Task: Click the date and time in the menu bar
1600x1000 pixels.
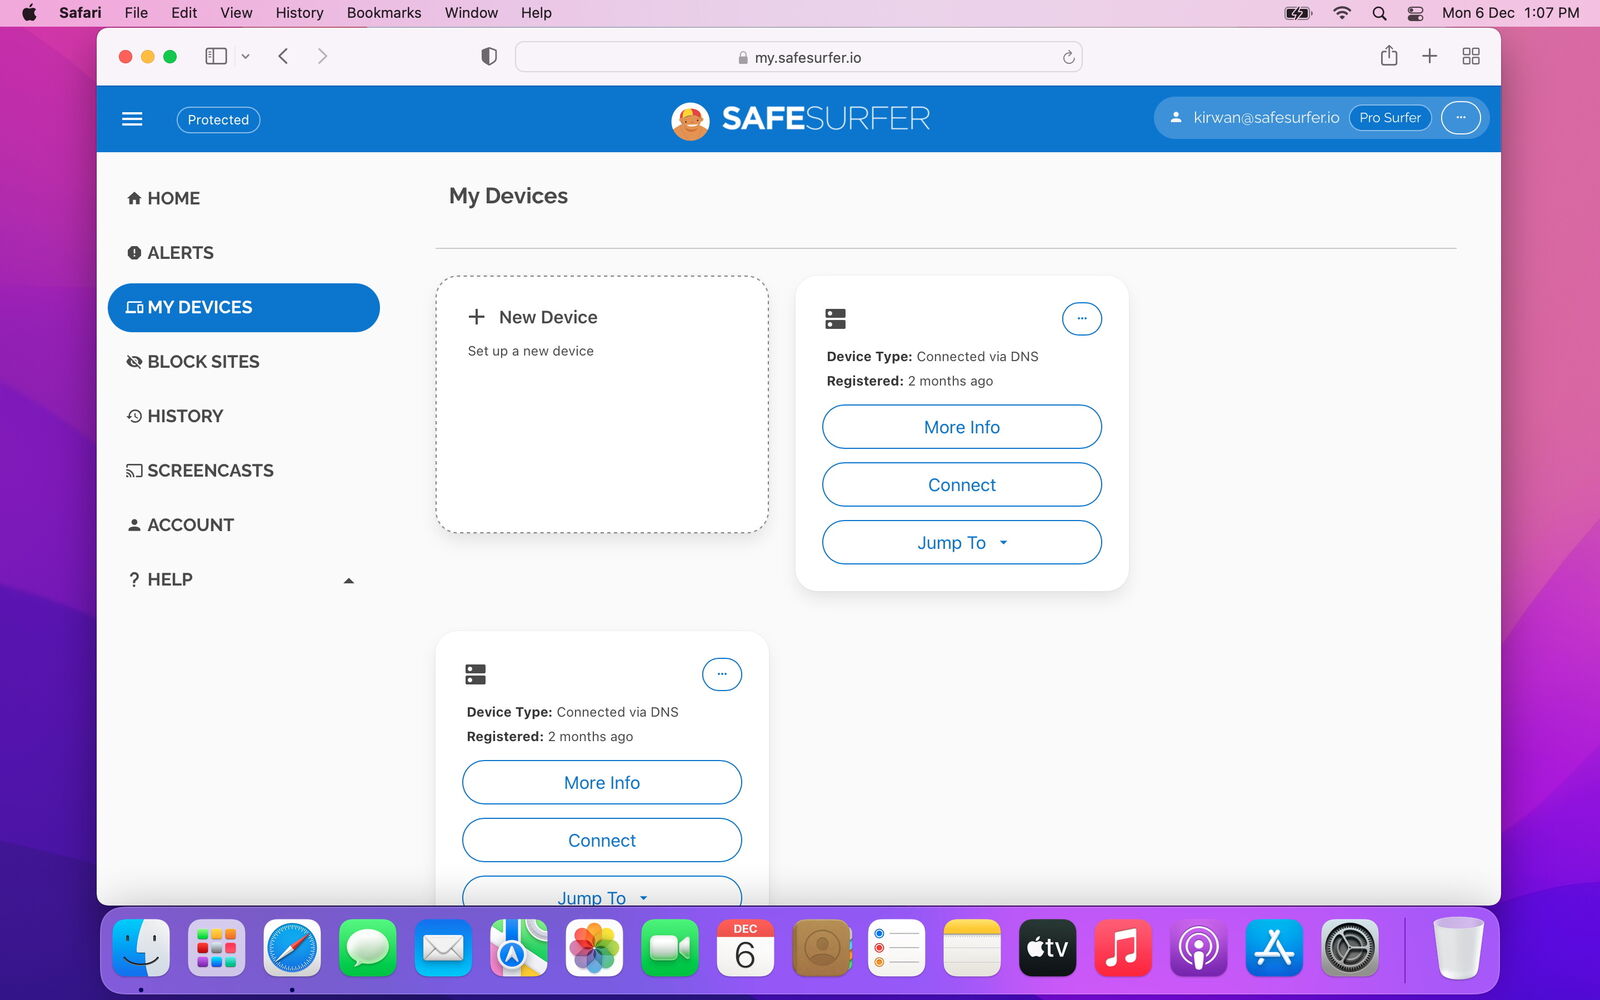Action: pyautogui.click(x=1510, y=13)
